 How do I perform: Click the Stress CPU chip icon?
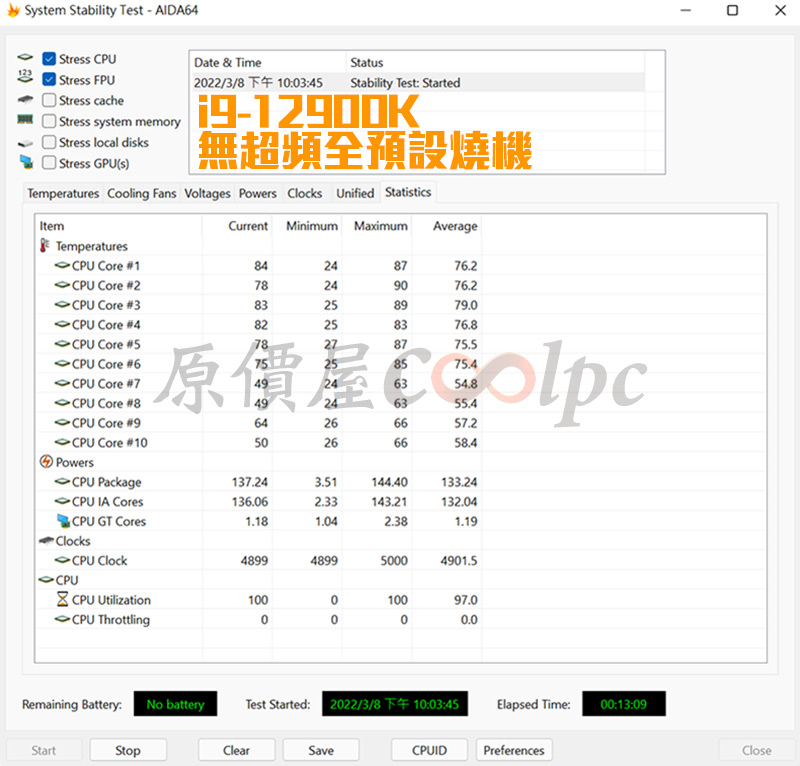click(x=25, y=57)
